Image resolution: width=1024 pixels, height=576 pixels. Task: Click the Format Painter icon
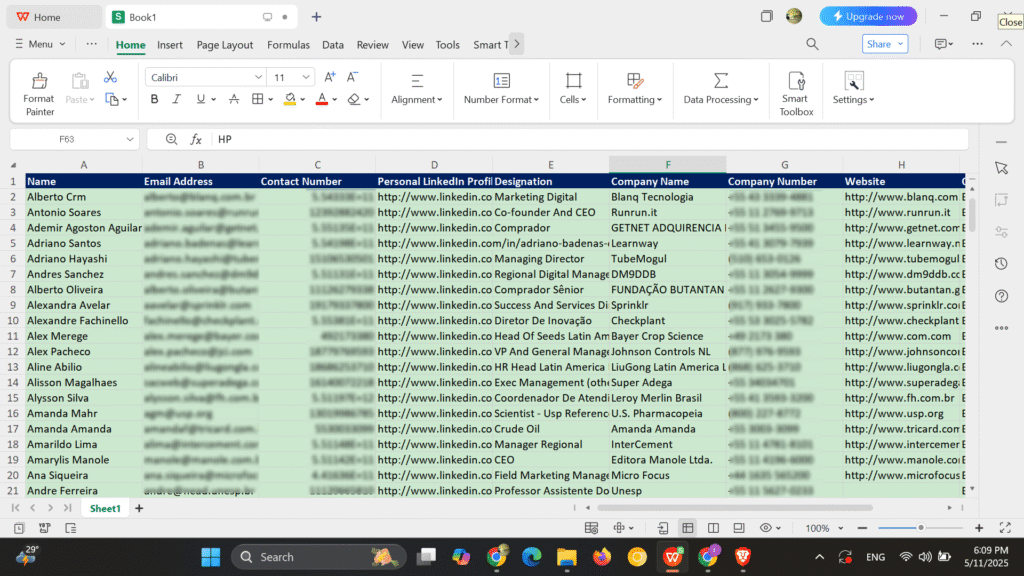point(39,81)
